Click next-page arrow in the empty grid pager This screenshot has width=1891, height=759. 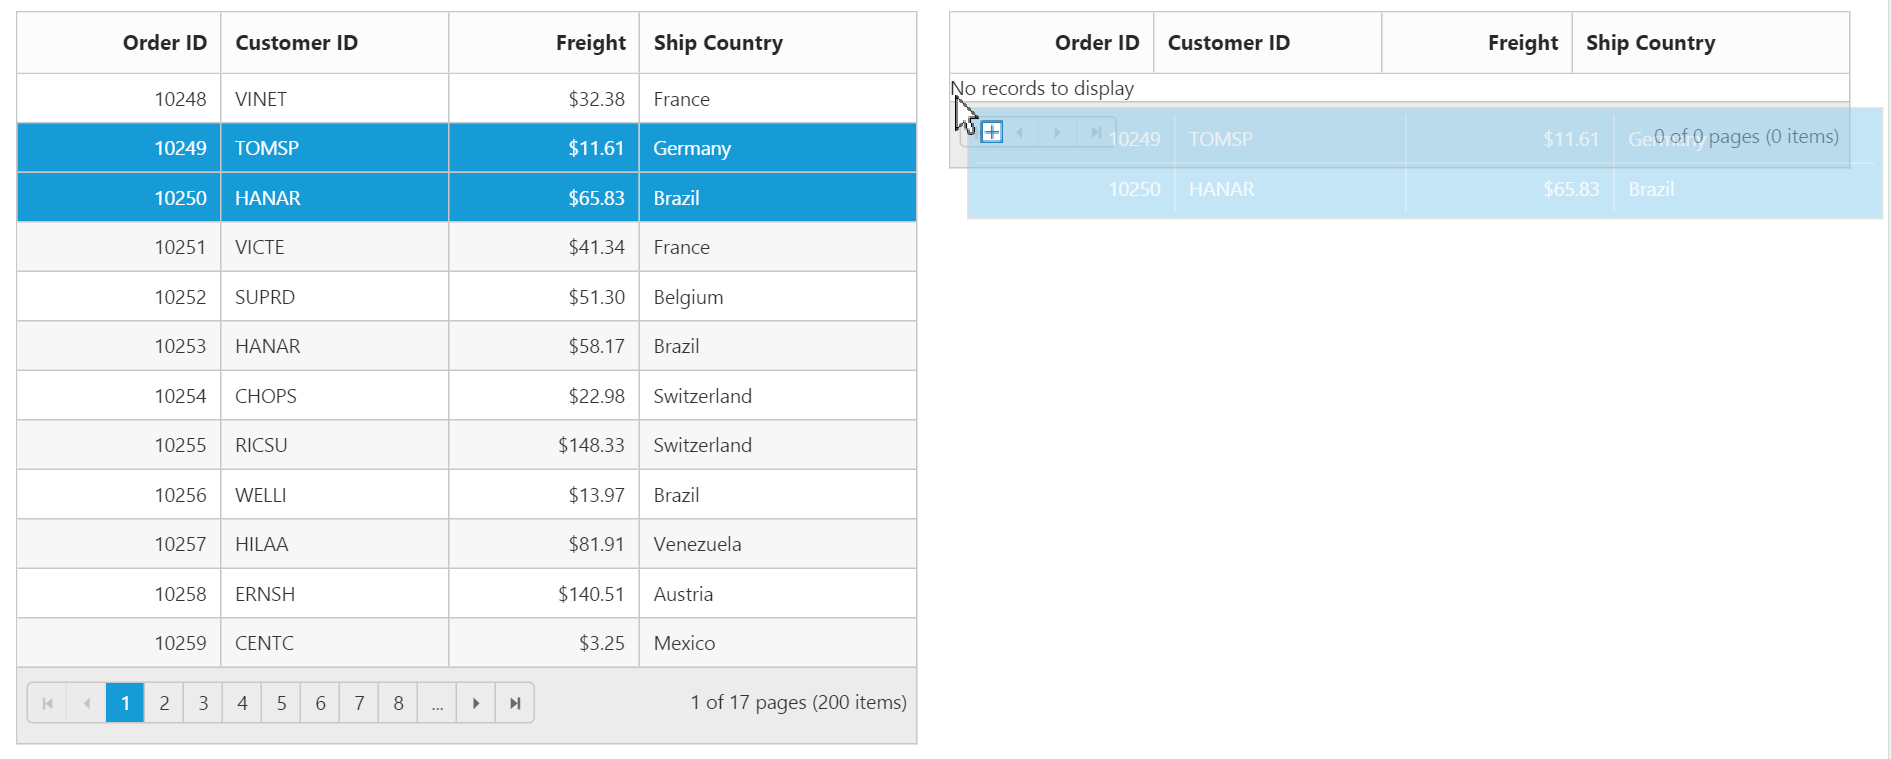click(x=1057, y=132)
